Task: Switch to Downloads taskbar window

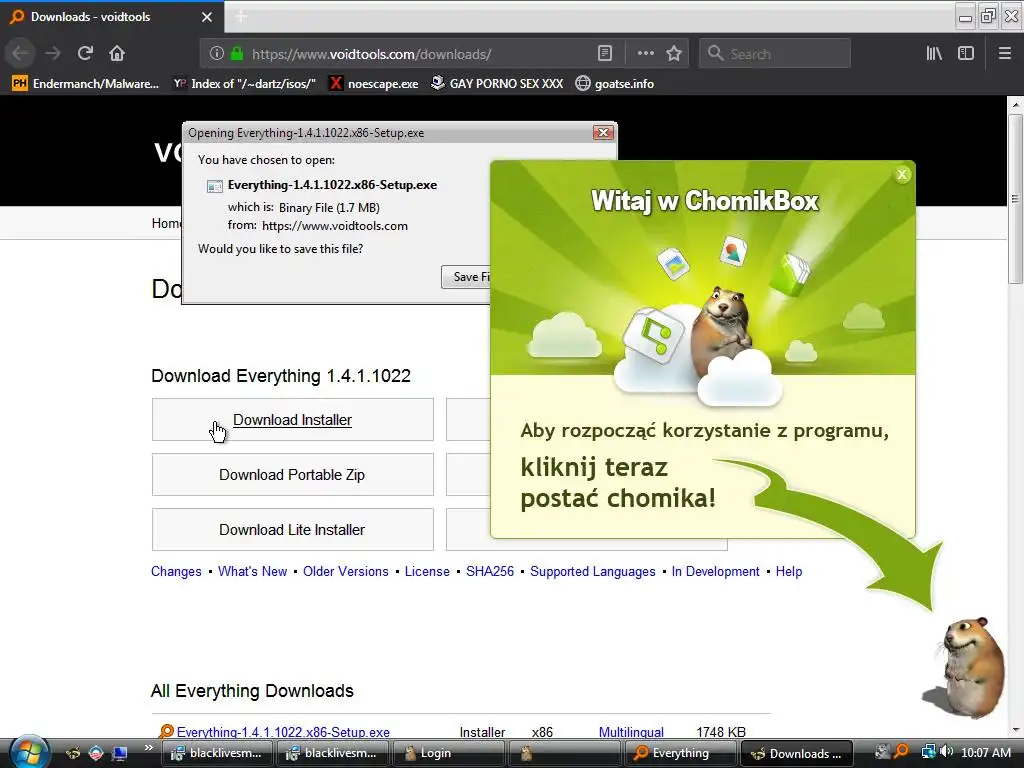Action: [x=796, y=753]
